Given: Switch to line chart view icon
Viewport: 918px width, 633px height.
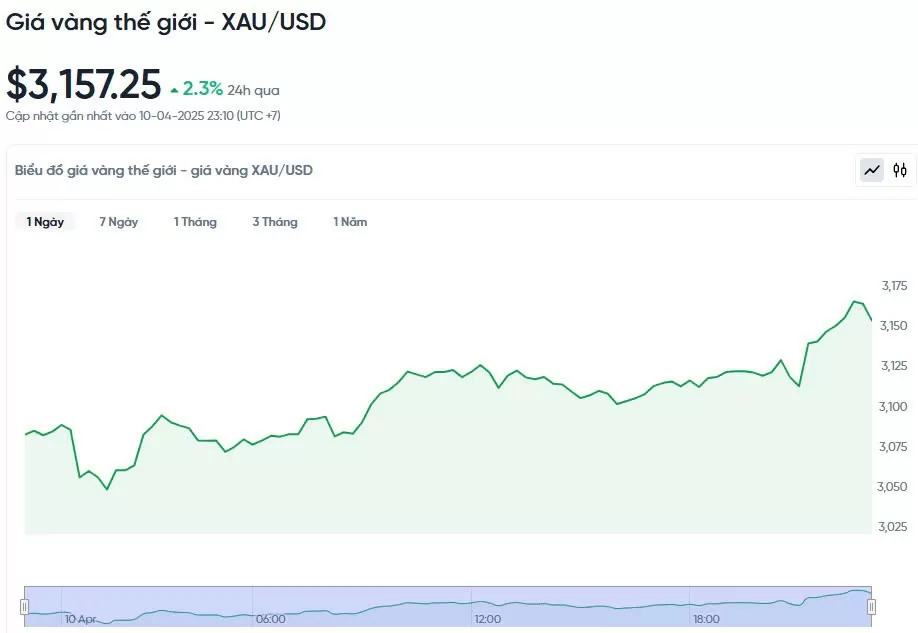Looking at the screenshot, I should pyautogui.click(x=873, y=170).
